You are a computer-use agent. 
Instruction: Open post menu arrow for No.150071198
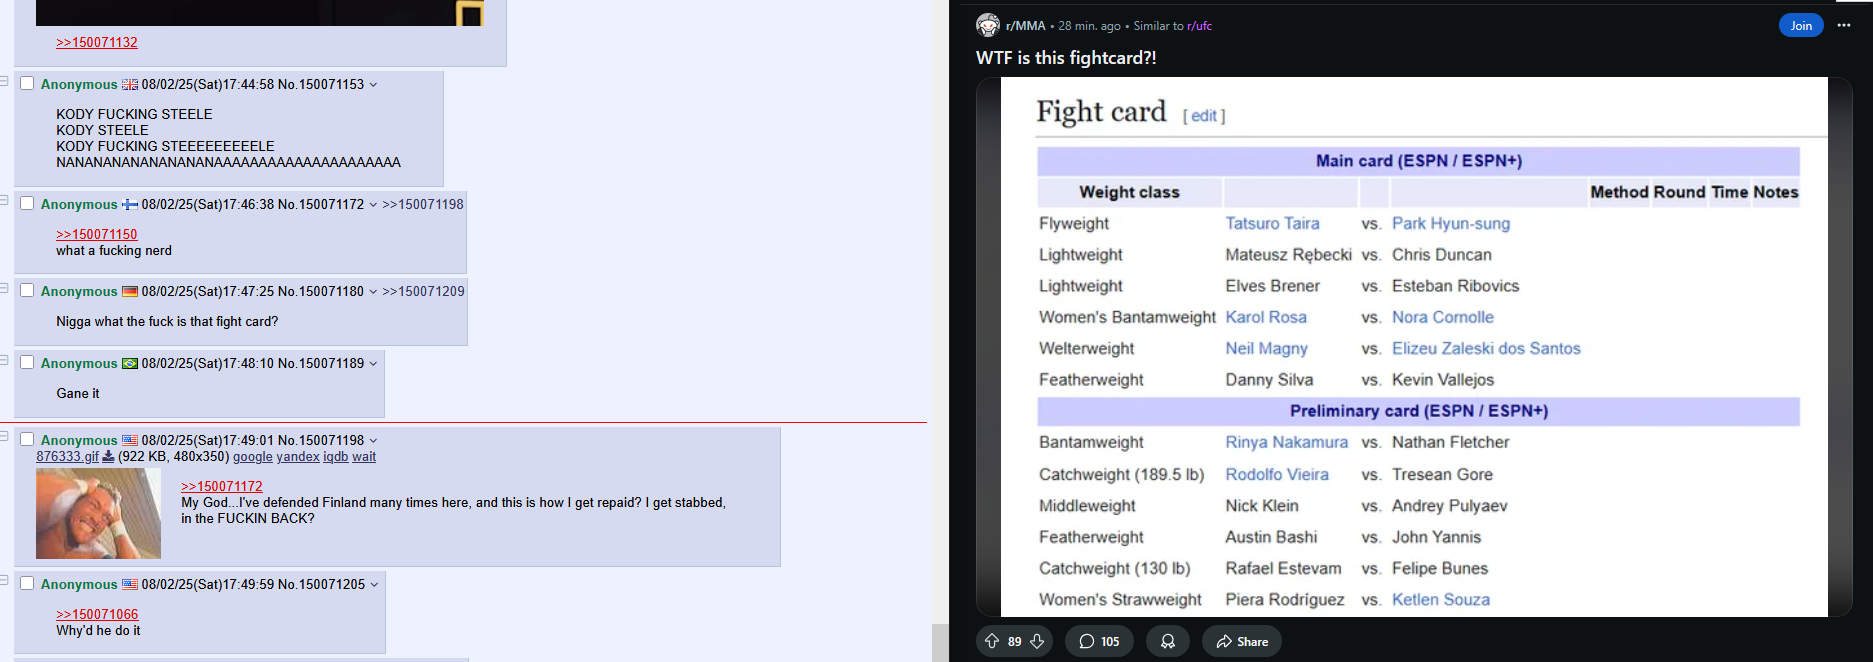coord(374,440)
